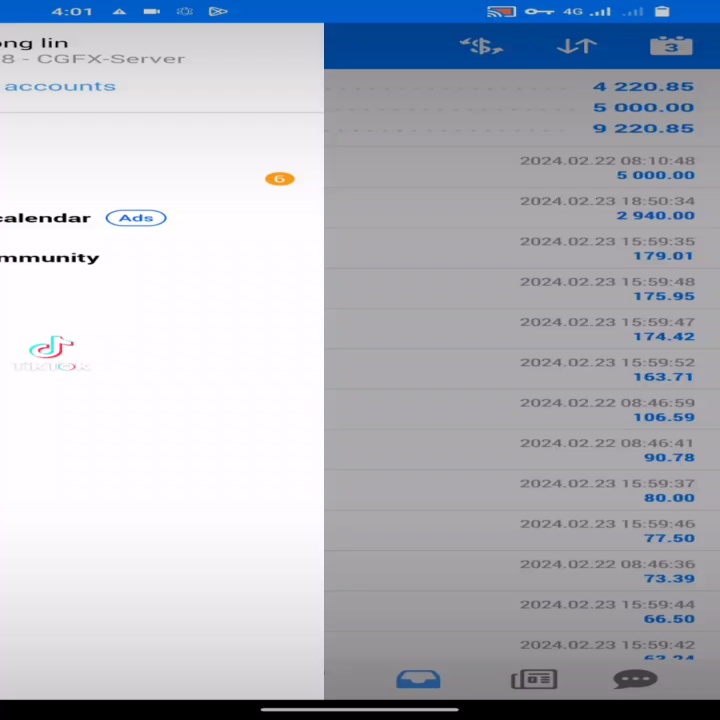The width and height of the screenshot is (720, 720).
Task: Tap the screen cast status icon
Action: pyautogui.click(x=501, y=11)
